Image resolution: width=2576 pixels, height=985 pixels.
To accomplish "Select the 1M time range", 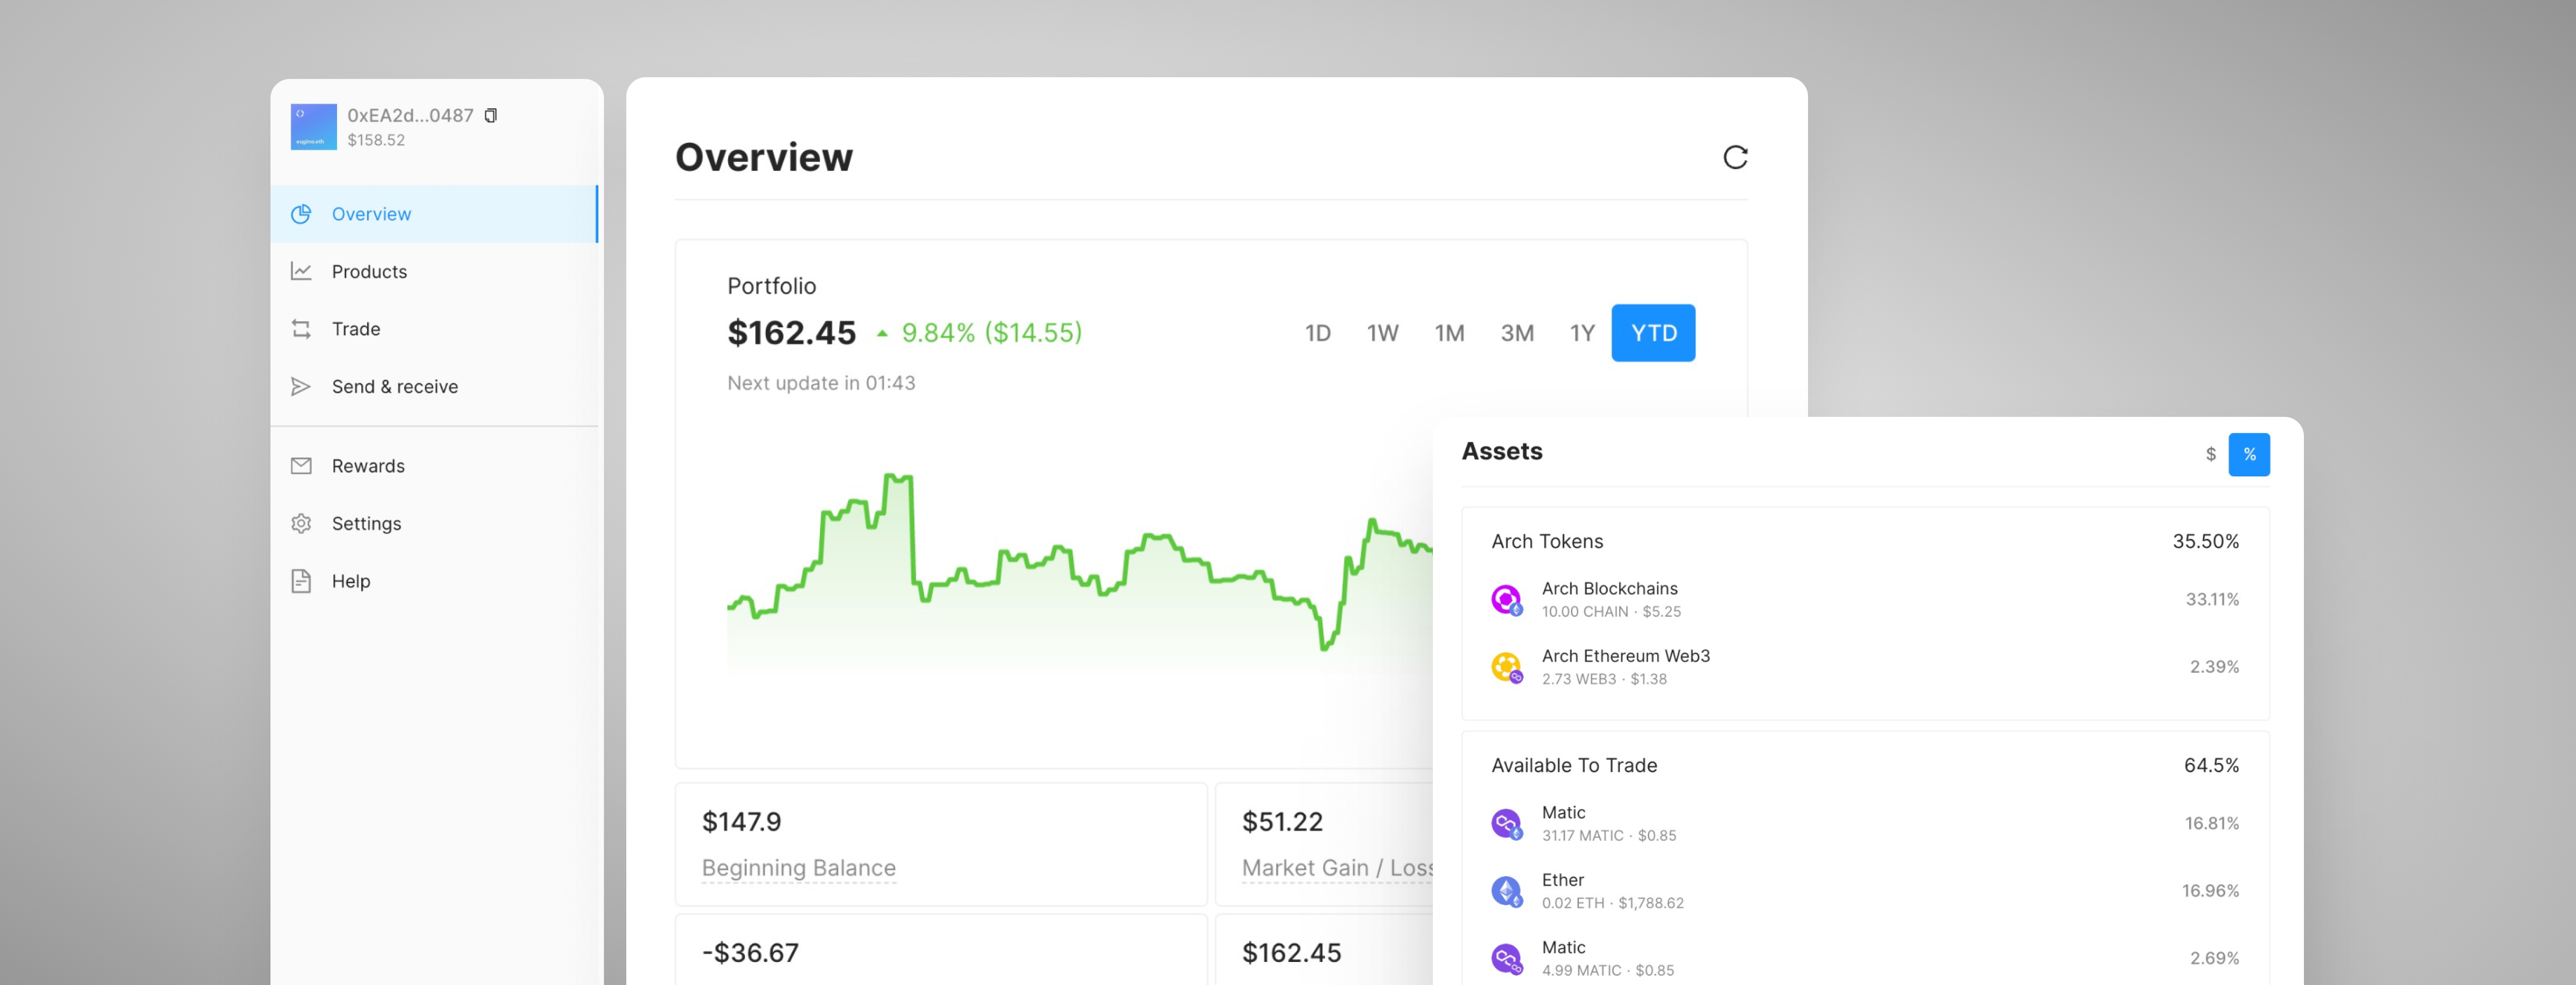I will click(x=1449, y=333).
